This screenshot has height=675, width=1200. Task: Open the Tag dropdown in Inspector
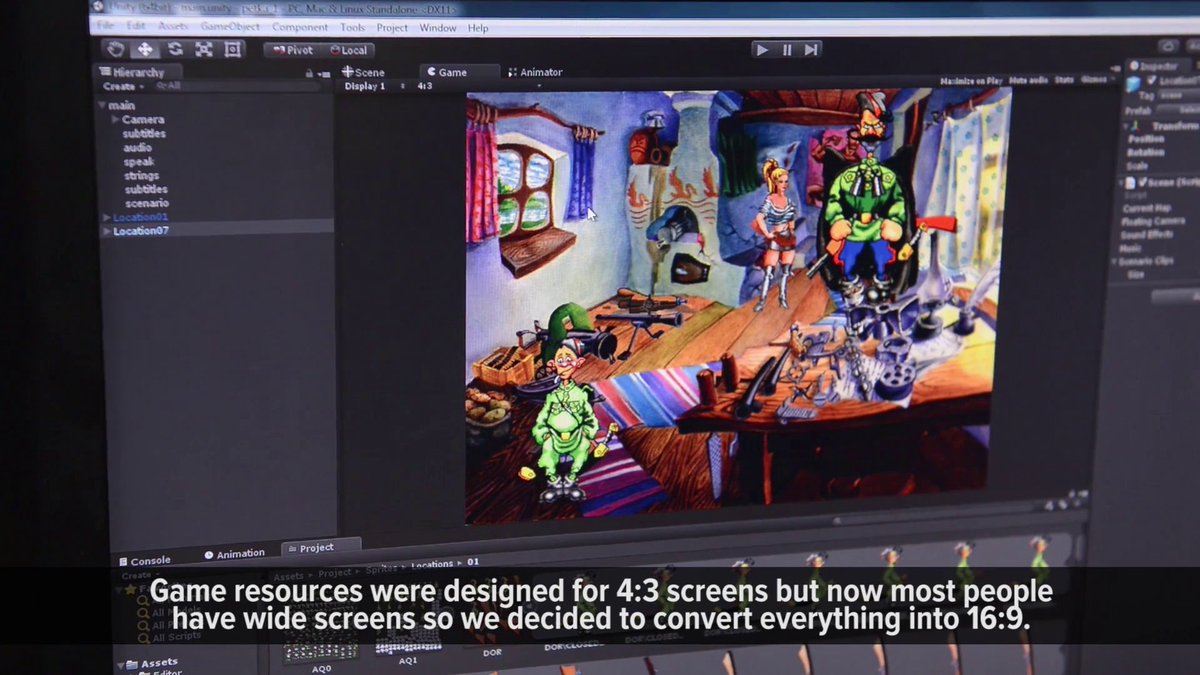(x=1178, y=95)
